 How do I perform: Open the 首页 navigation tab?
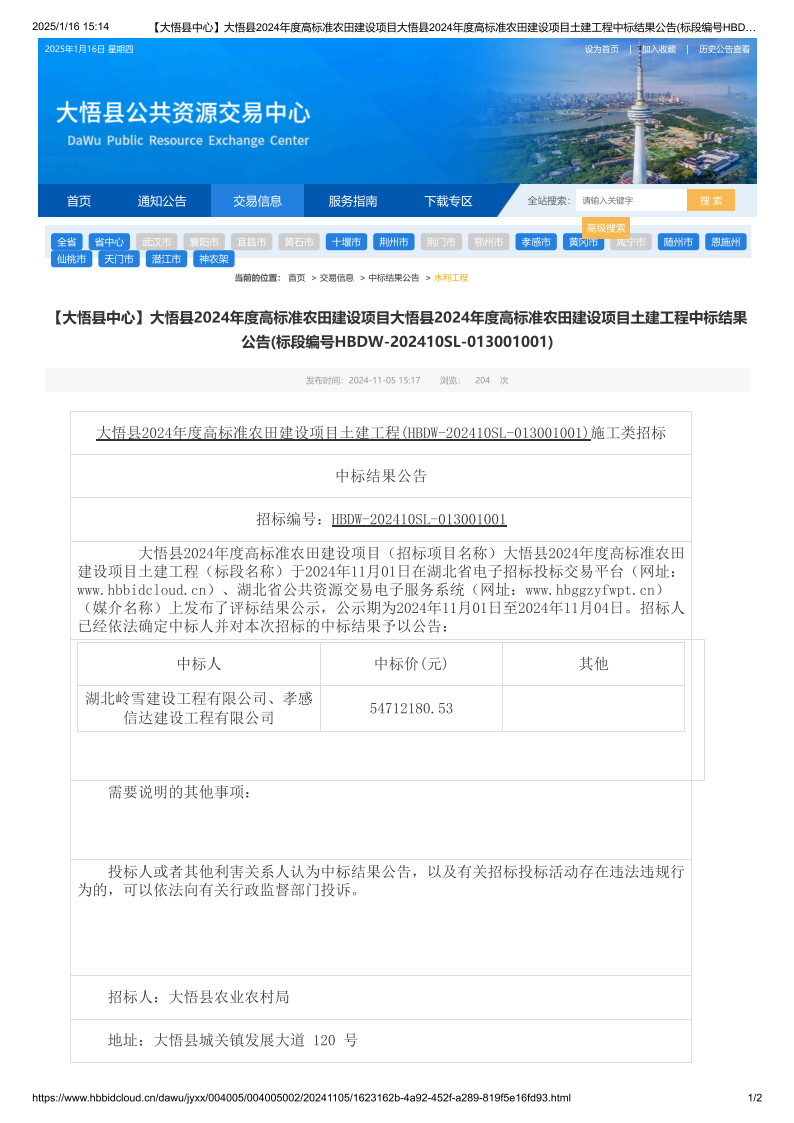pos(79,201)
